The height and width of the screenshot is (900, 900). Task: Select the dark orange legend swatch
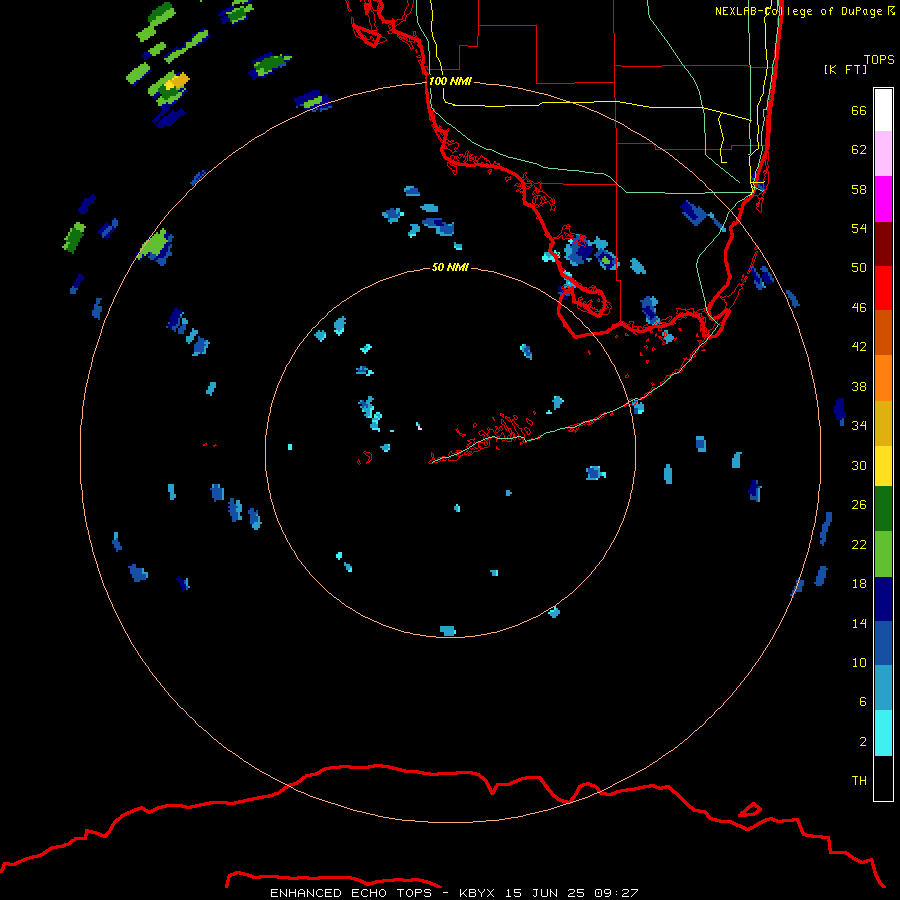click(883, 333)
